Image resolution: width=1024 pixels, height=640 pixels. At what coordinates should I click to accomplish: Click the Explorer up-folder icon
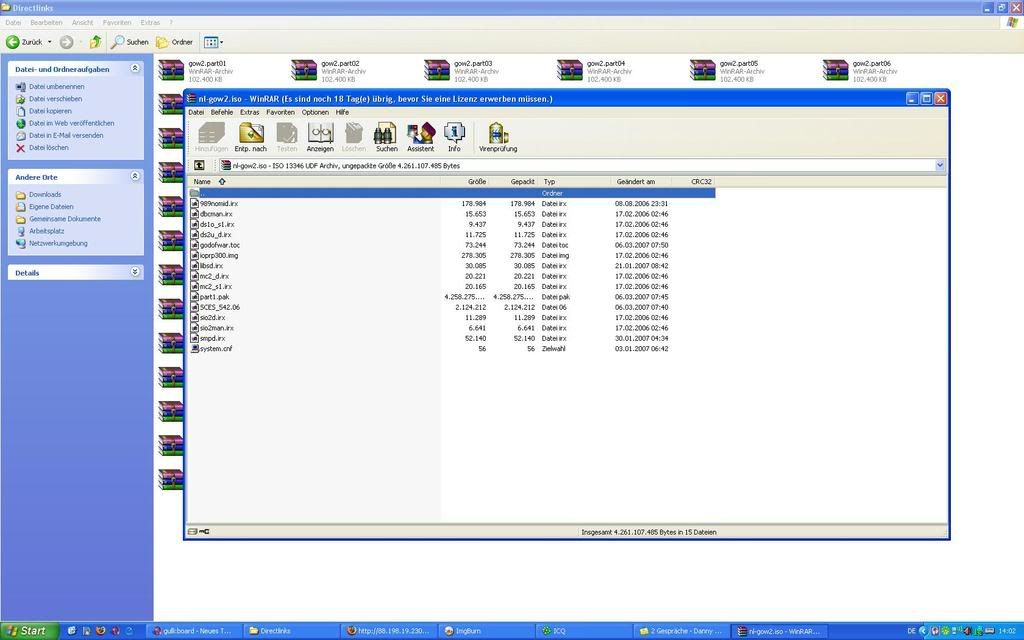(95, 42)
